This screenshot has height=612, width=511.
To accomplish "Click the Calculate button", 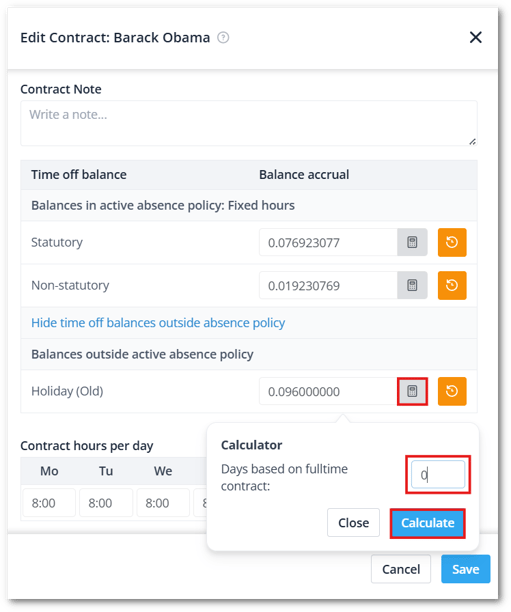I will point(428,523).
